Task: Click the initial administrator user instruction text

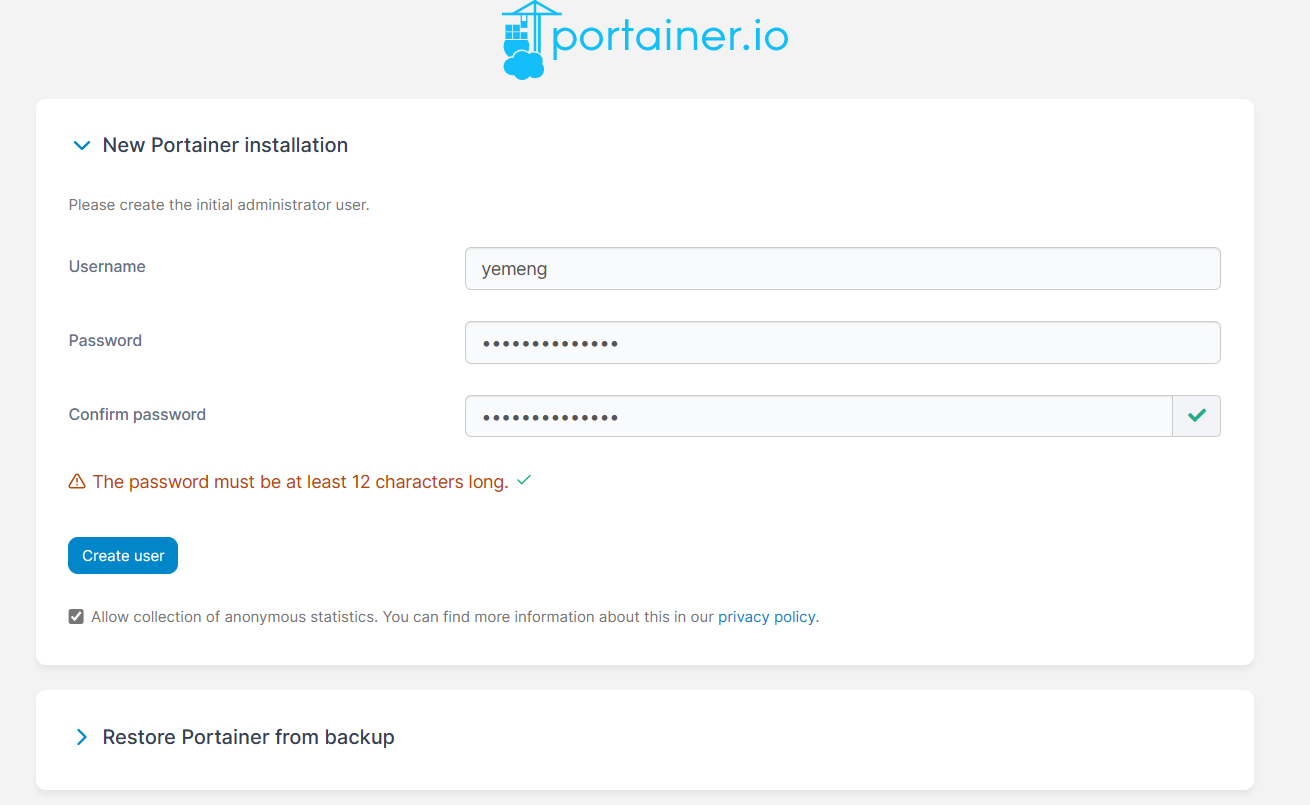Action: 219,205
